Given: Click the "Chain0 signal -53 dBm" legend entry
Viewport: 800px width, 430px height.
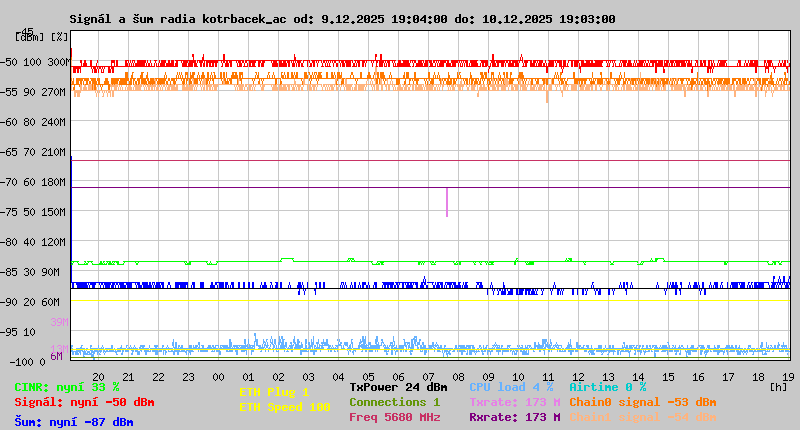Looking at the screenshot, I should pyautogui.click(x=643, y=402).
